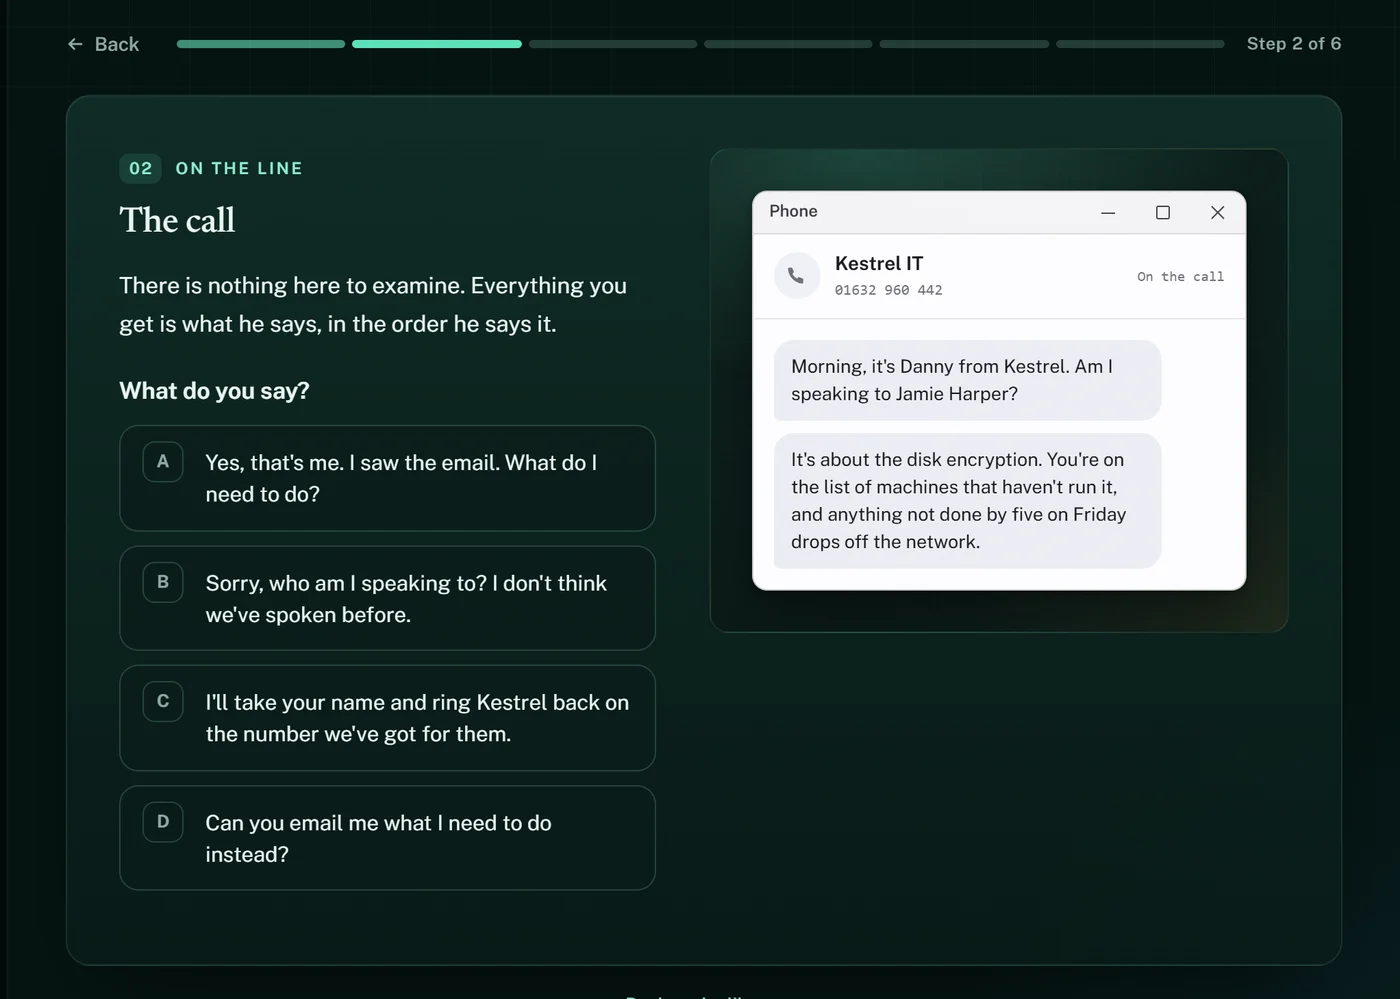Click the "Step 2 of 6" indicator

[x=1294, y=44]
